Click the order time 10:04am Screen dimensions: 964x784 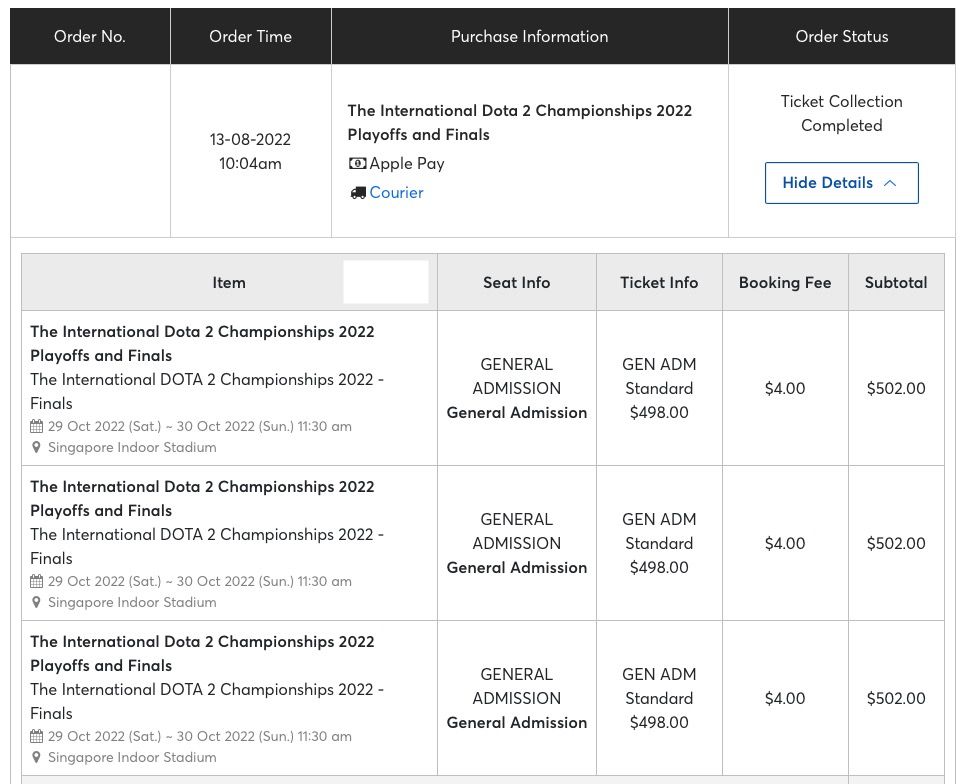click(250, 164)
